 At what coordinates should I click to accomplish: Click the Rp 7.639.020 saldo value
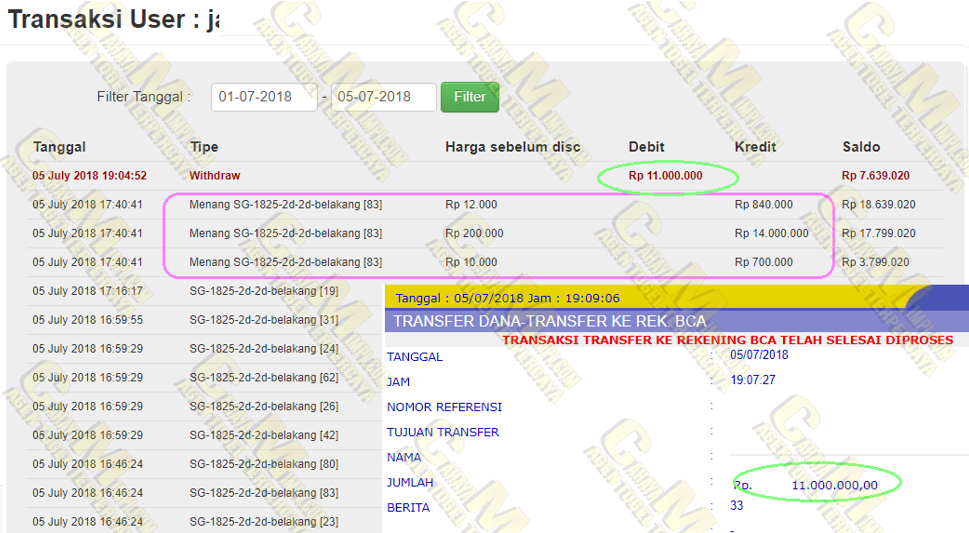tap(875, 176)
